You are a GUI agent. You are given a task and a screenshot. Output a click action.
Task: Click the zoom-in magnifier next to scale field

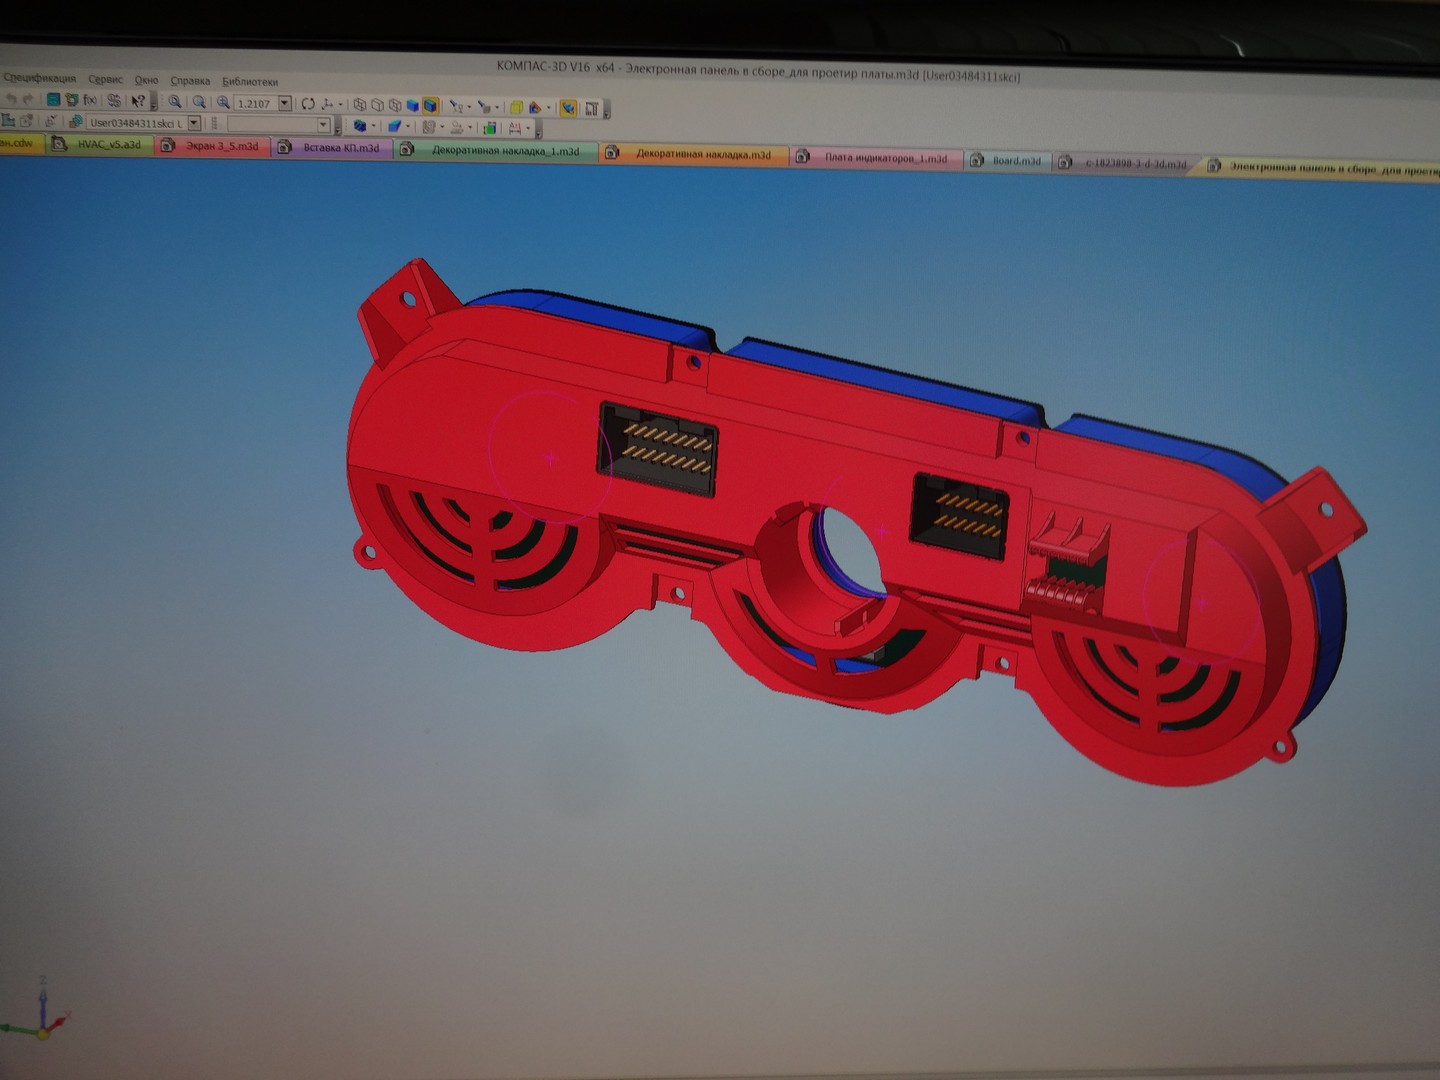coord(223,102)
